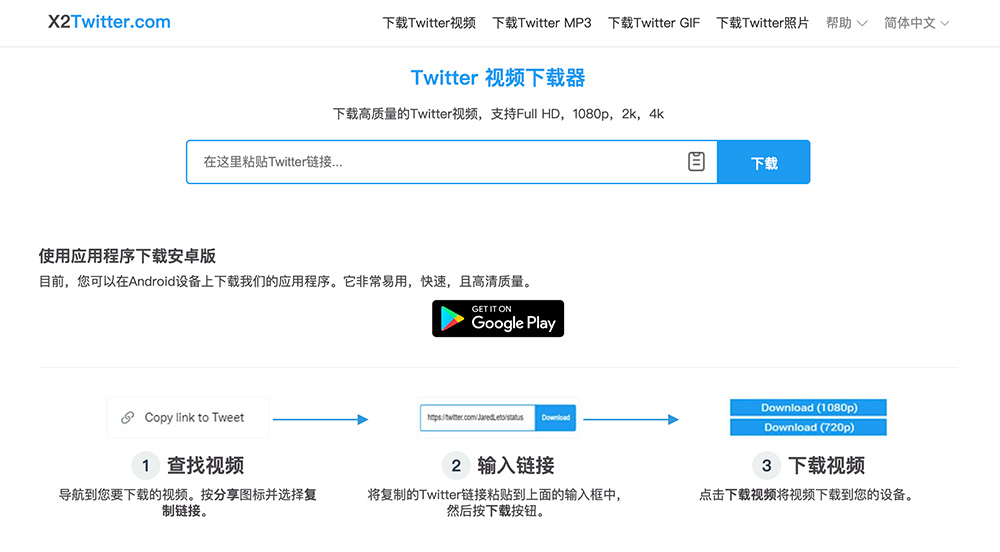
Task: Expand the 帮助 dropdown menu
Action: pyautogui.click(x=846, y=23)
